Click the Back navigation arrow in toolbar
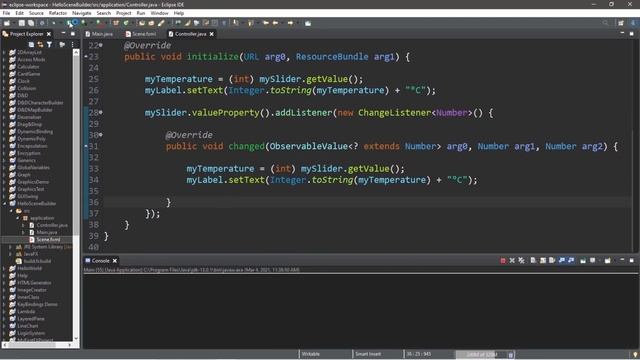Viewport: 640px width, 360px height. click(x=276, y=23)
